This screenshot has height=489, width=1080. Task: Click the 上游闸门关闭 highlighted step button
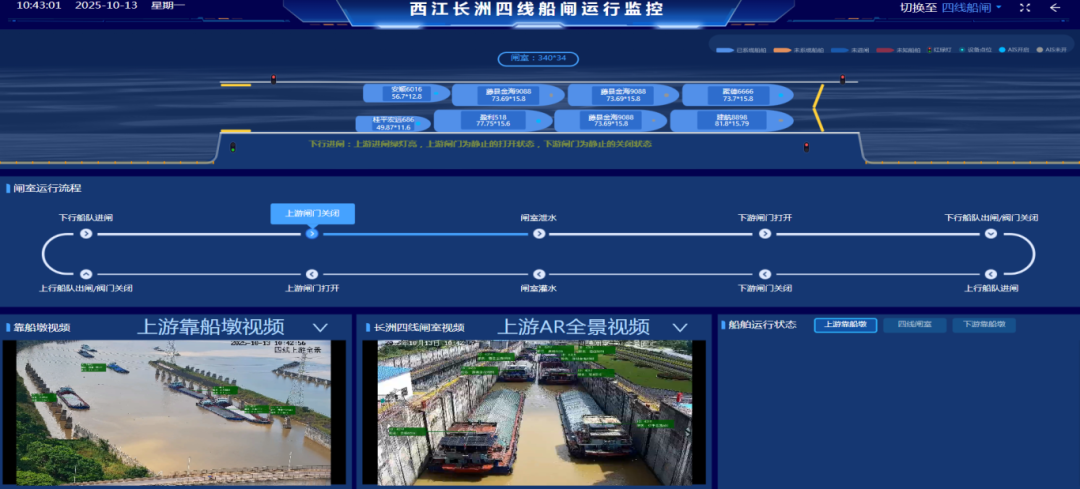[x=312, y=213]
